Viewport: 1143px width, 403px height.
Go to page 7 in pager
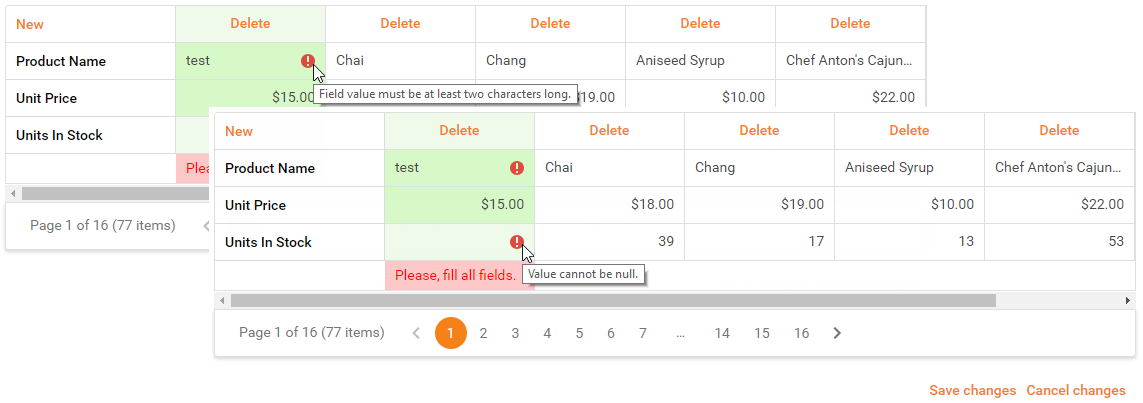642,333
